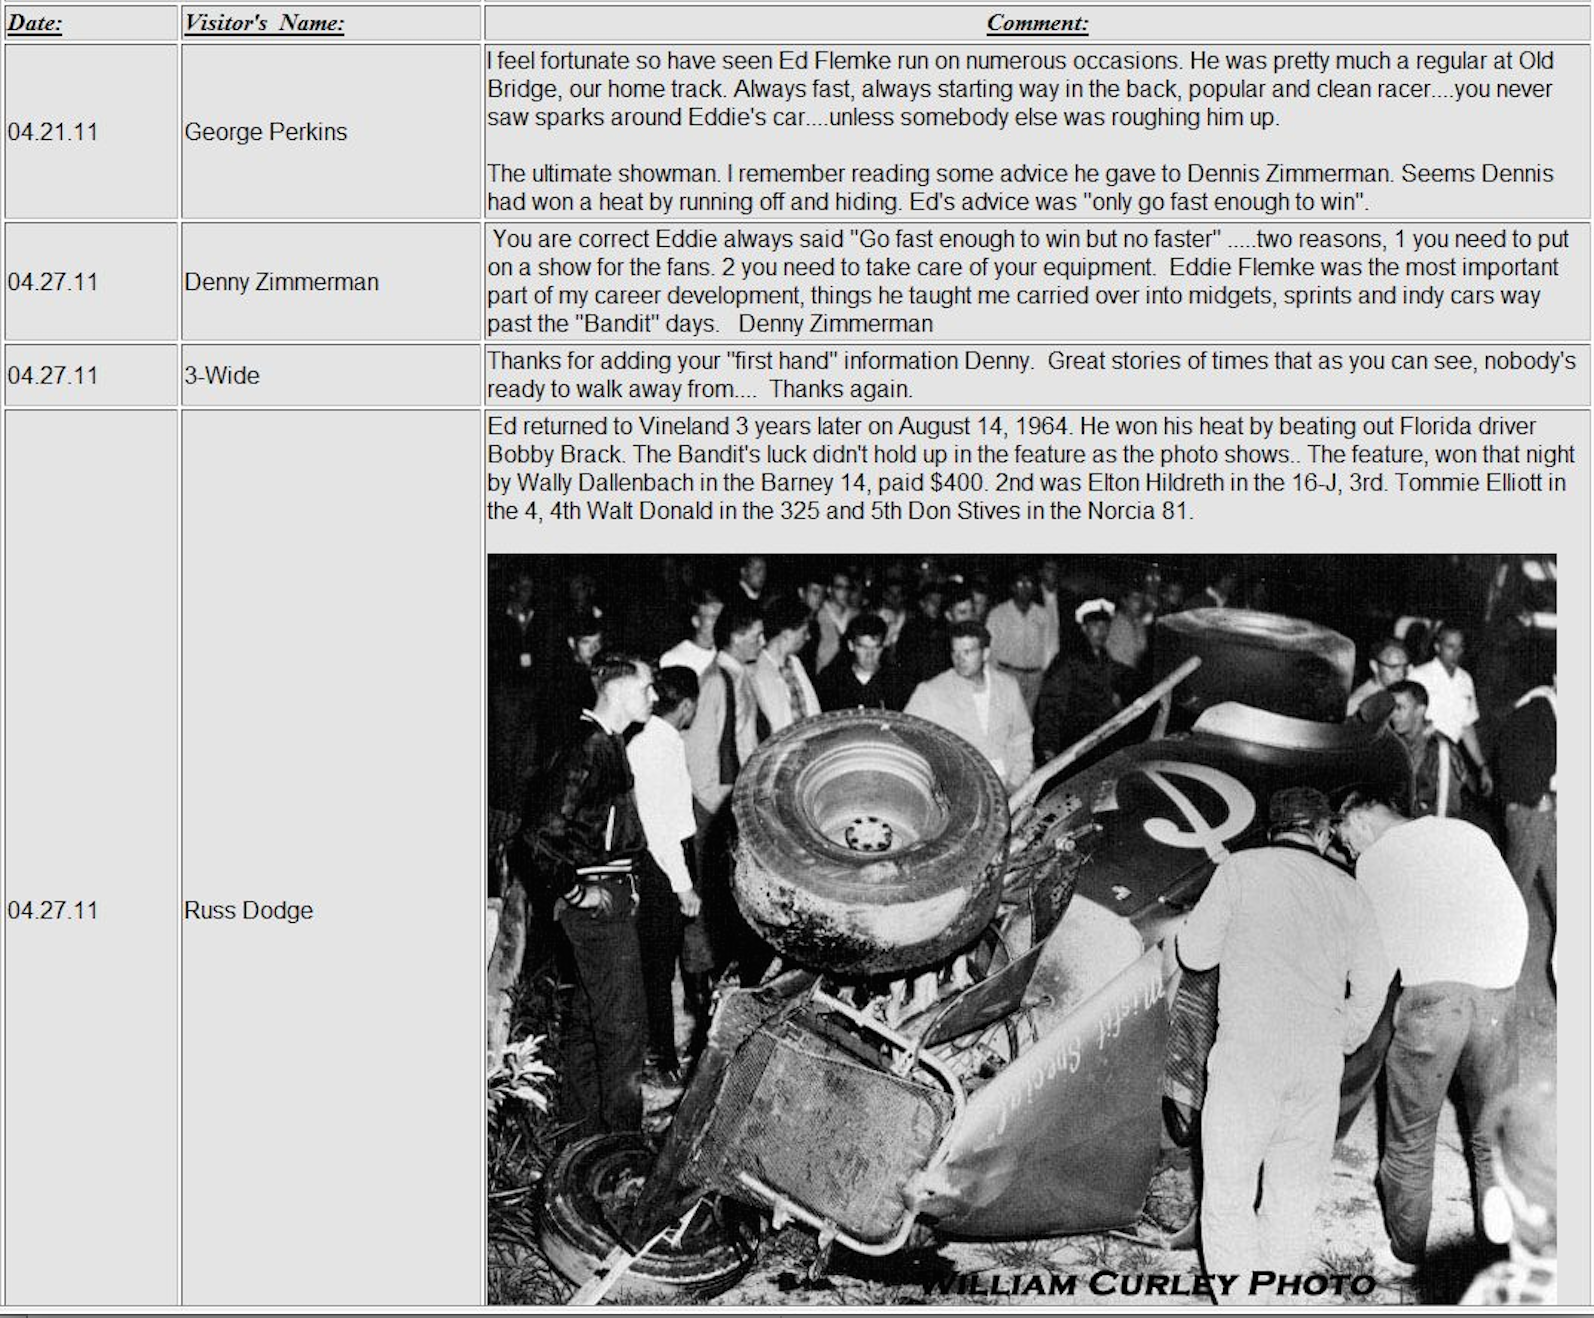Click the "Comment:" column header

click(x=1037, y=23)
